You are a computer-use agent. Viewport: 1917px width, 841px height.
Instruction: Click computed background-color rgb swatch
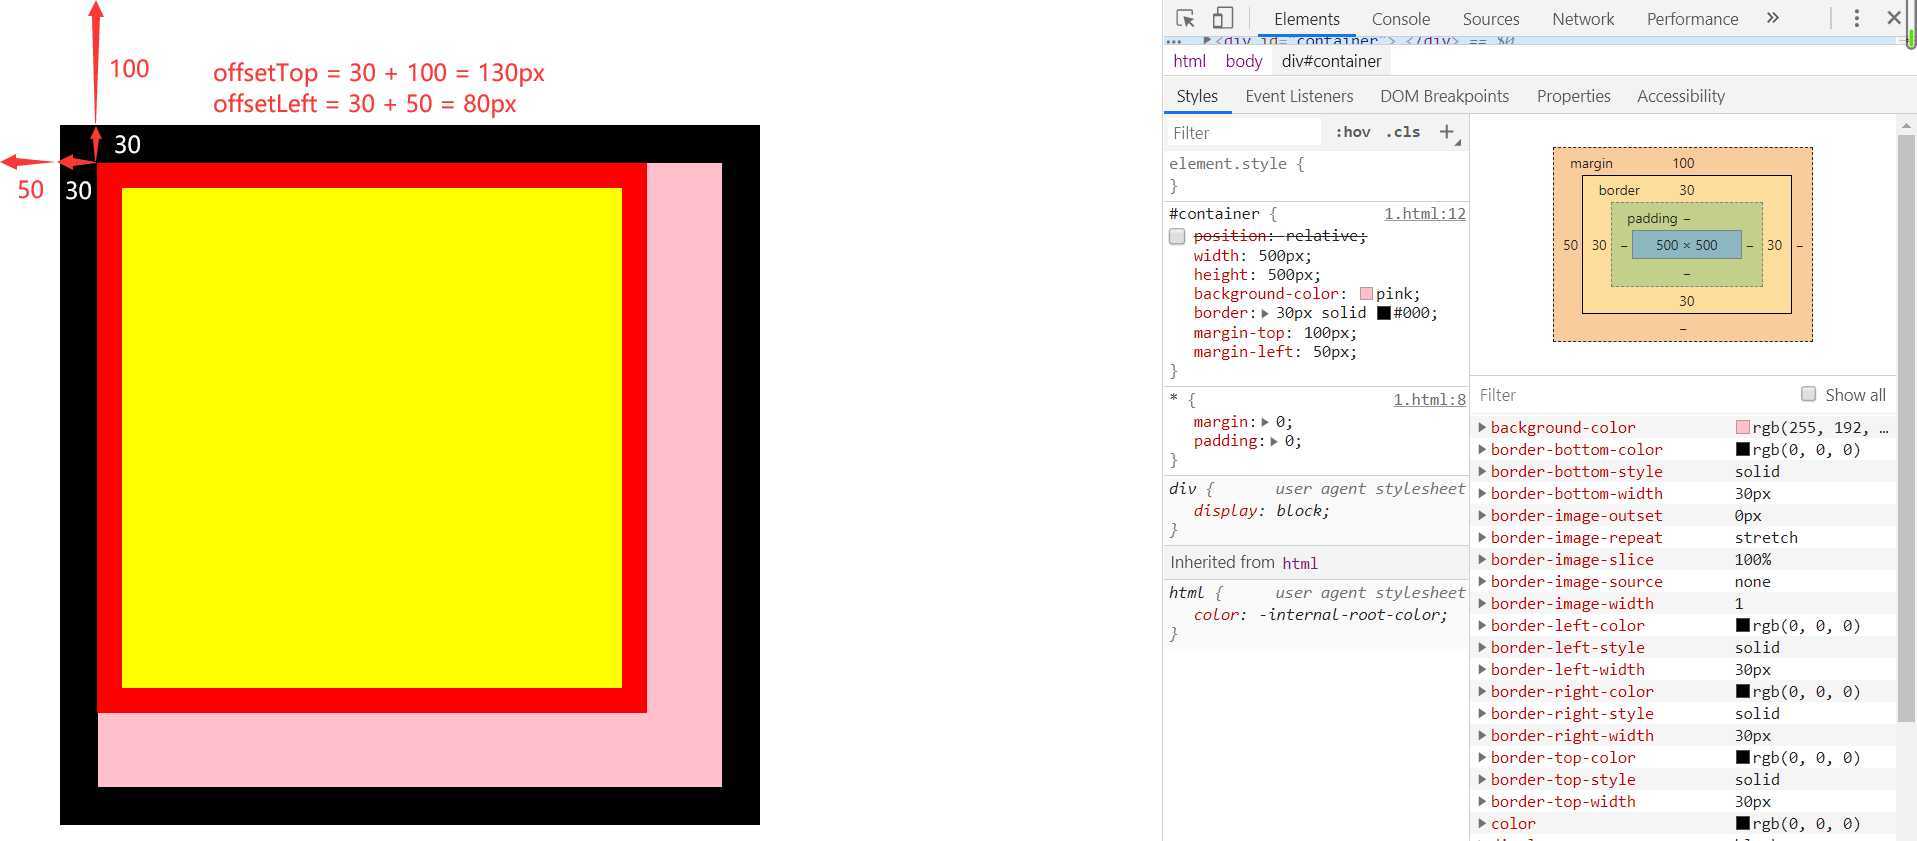[x=1743, y=427]
